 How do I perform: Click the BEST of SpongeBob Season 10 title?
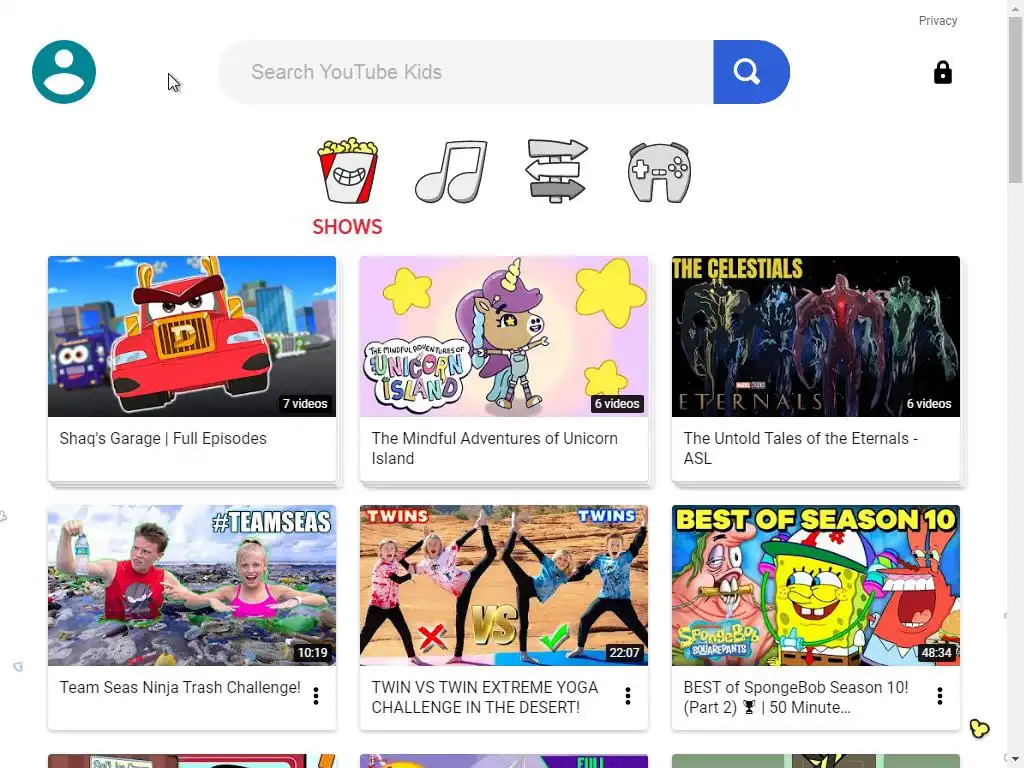coord(796,697)
